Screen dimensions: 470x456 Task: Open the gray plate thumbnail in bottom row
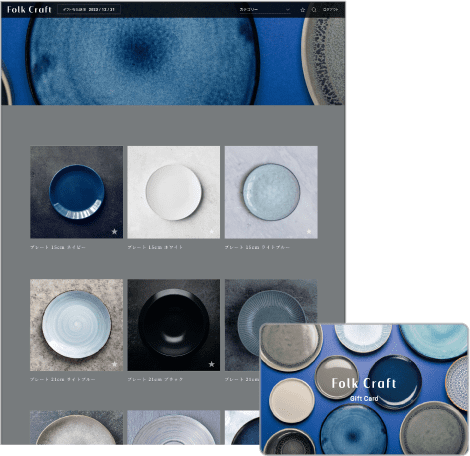(x=76, y=427)
